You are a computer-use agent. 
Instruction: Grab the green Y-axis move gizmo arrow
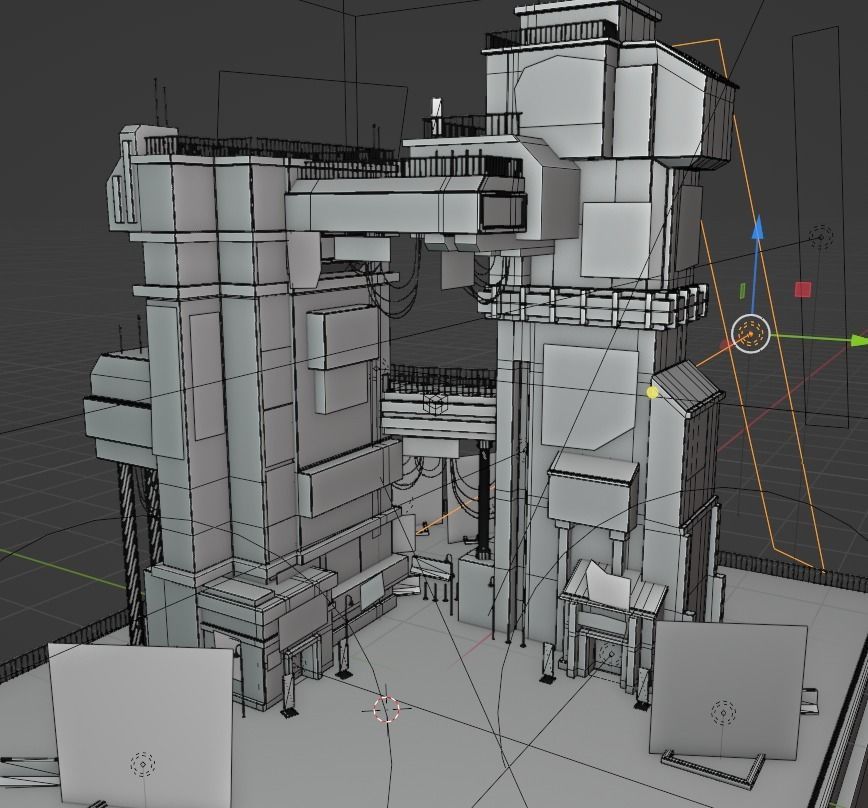point(859,340)
